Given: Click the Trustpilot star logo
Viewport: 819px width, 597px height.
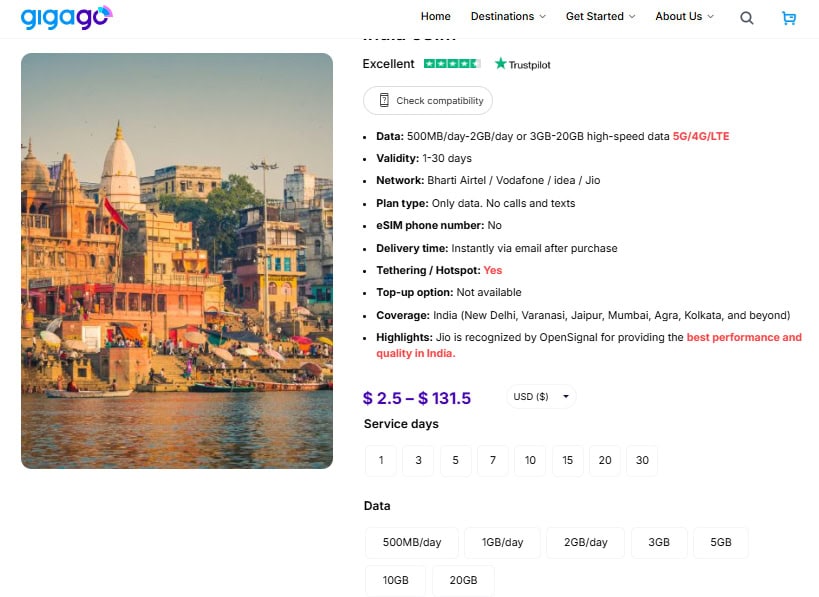Looking at the screenshot, I should [x=522, y=64].
